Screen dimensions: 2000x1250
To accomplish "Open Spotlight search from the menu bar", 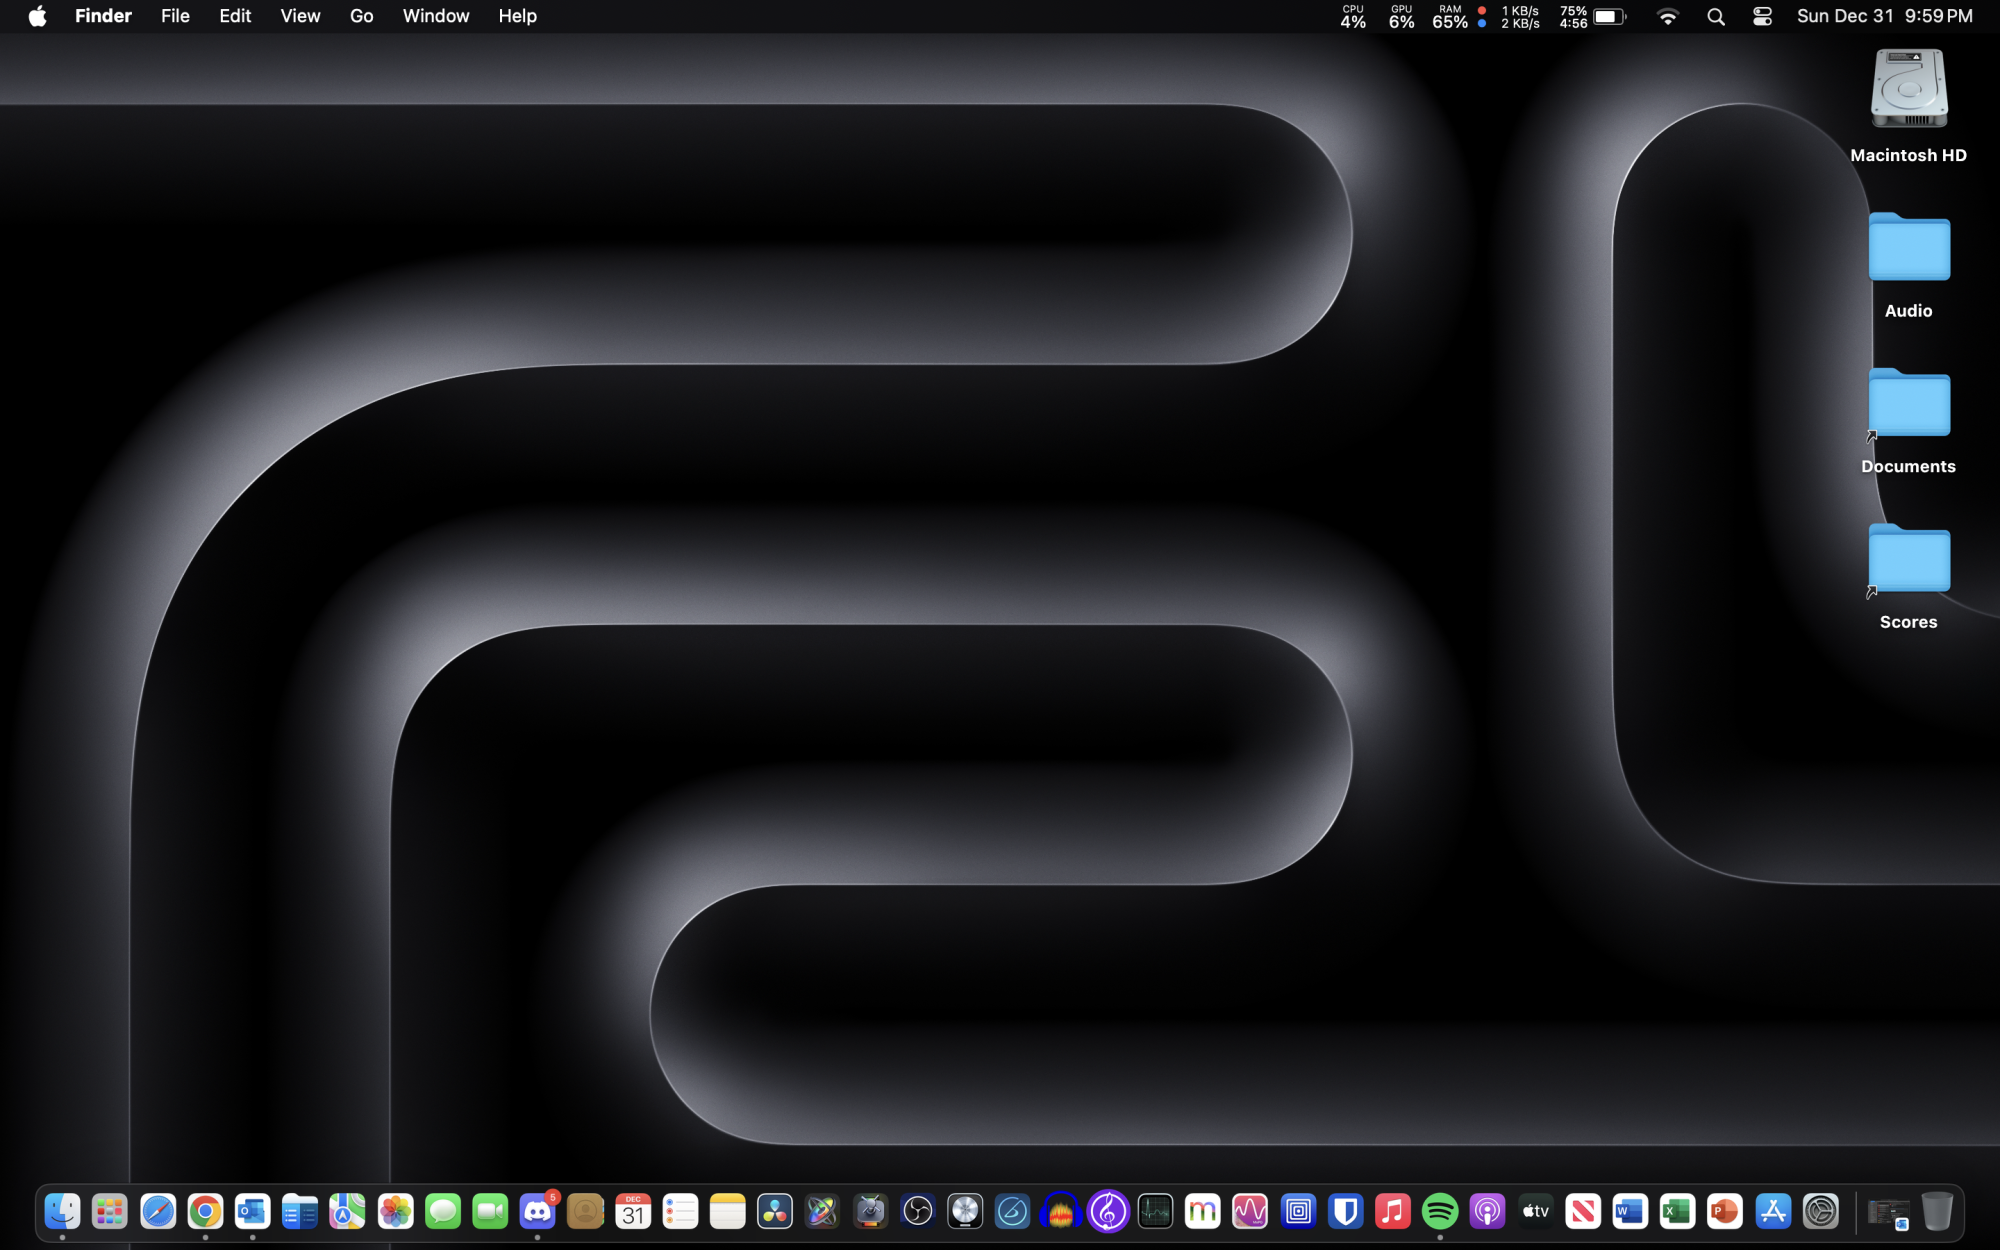I will pos(1714,16).
